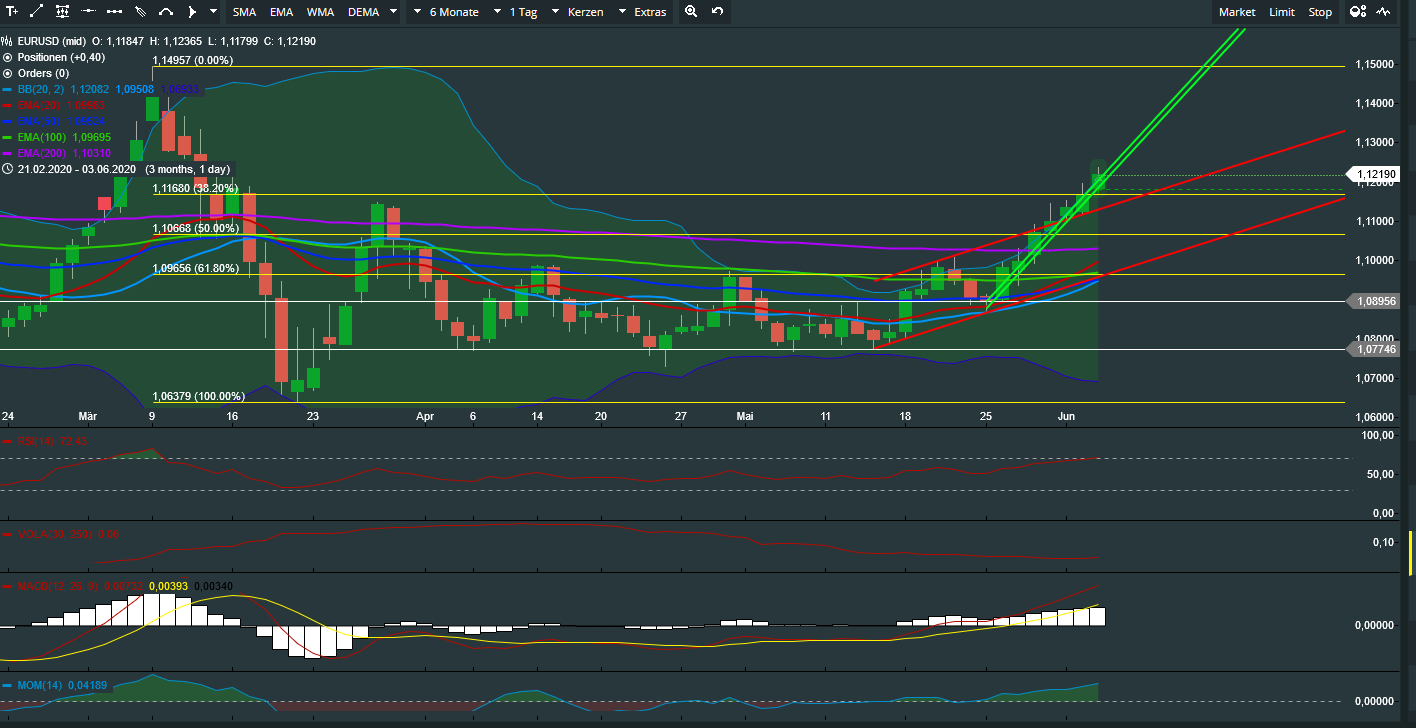The height and width of the screenshot is (728, 1416).
Task: Open the 1 Tag interval dropdown
Action: point(514,12)
